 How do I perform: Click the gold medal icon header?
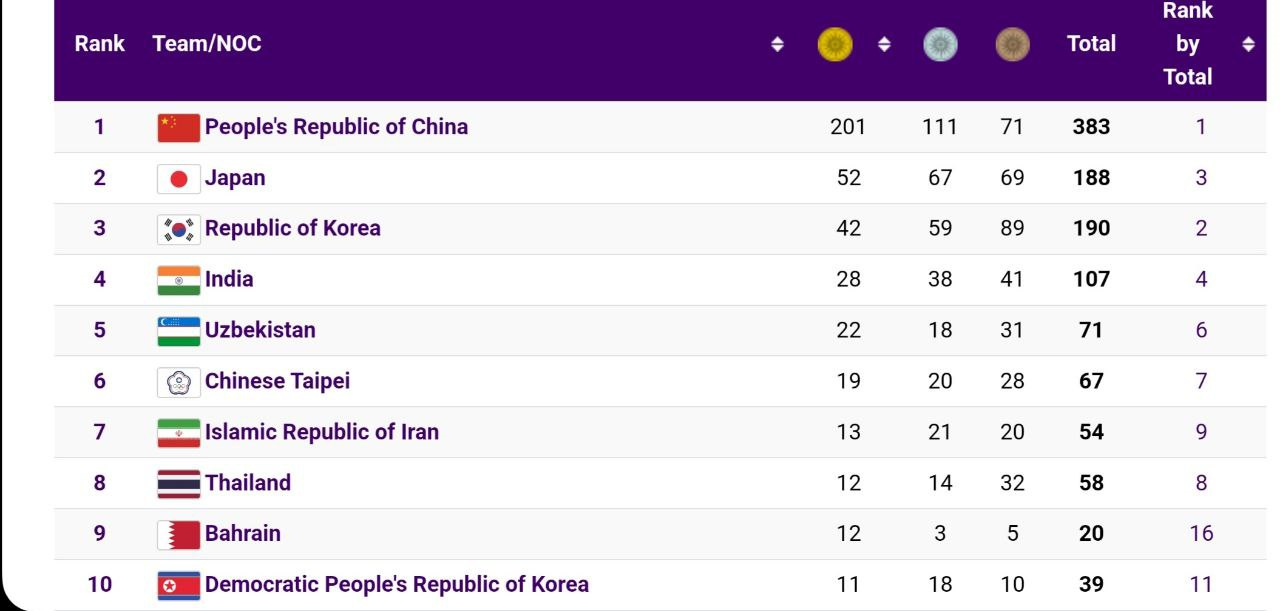[x=835, y=44]
